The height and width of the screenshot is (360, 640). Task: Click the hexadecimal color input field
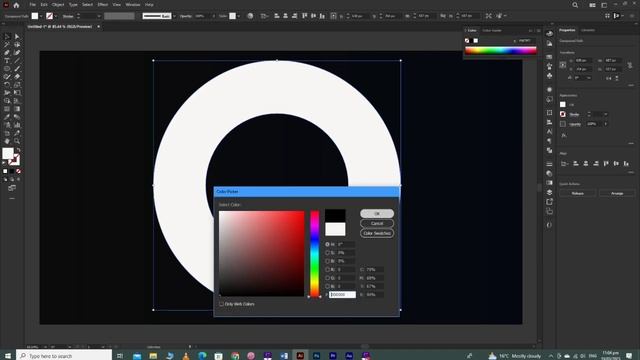click(x=342, y=295)
